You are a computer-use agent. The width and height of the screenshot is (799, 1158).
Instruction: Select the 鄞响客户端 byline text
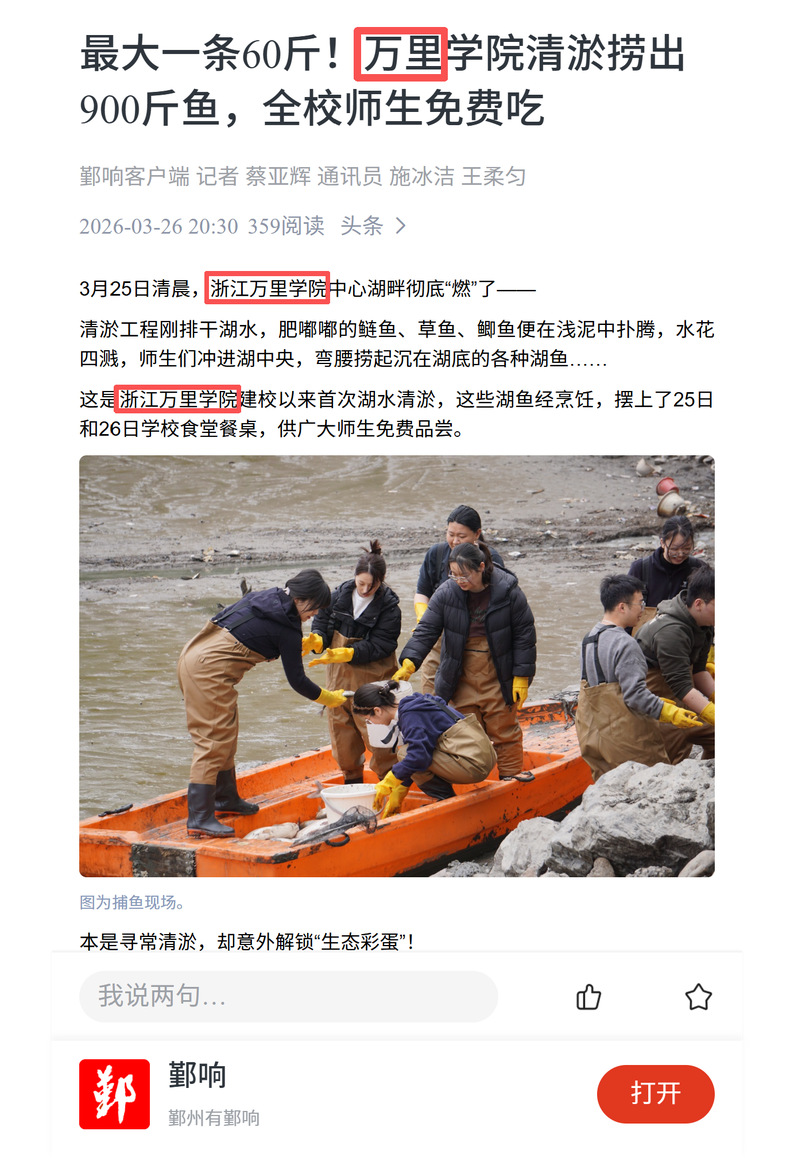point(134,176)
